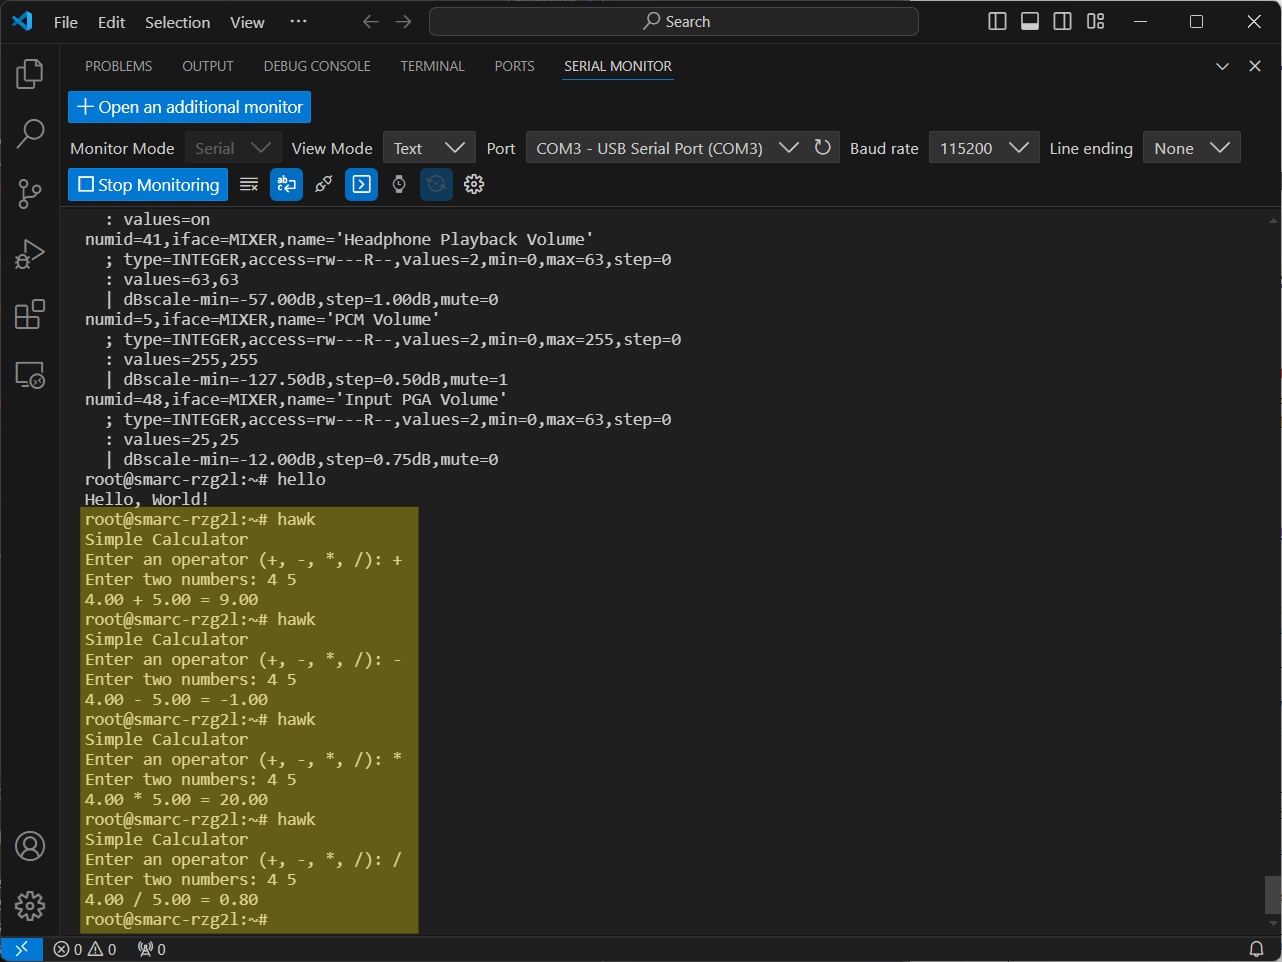This screenshot has height=962, width=1282.
Task: Select the SERIAL MONITOR tab
Action: (x=618, y=66)
